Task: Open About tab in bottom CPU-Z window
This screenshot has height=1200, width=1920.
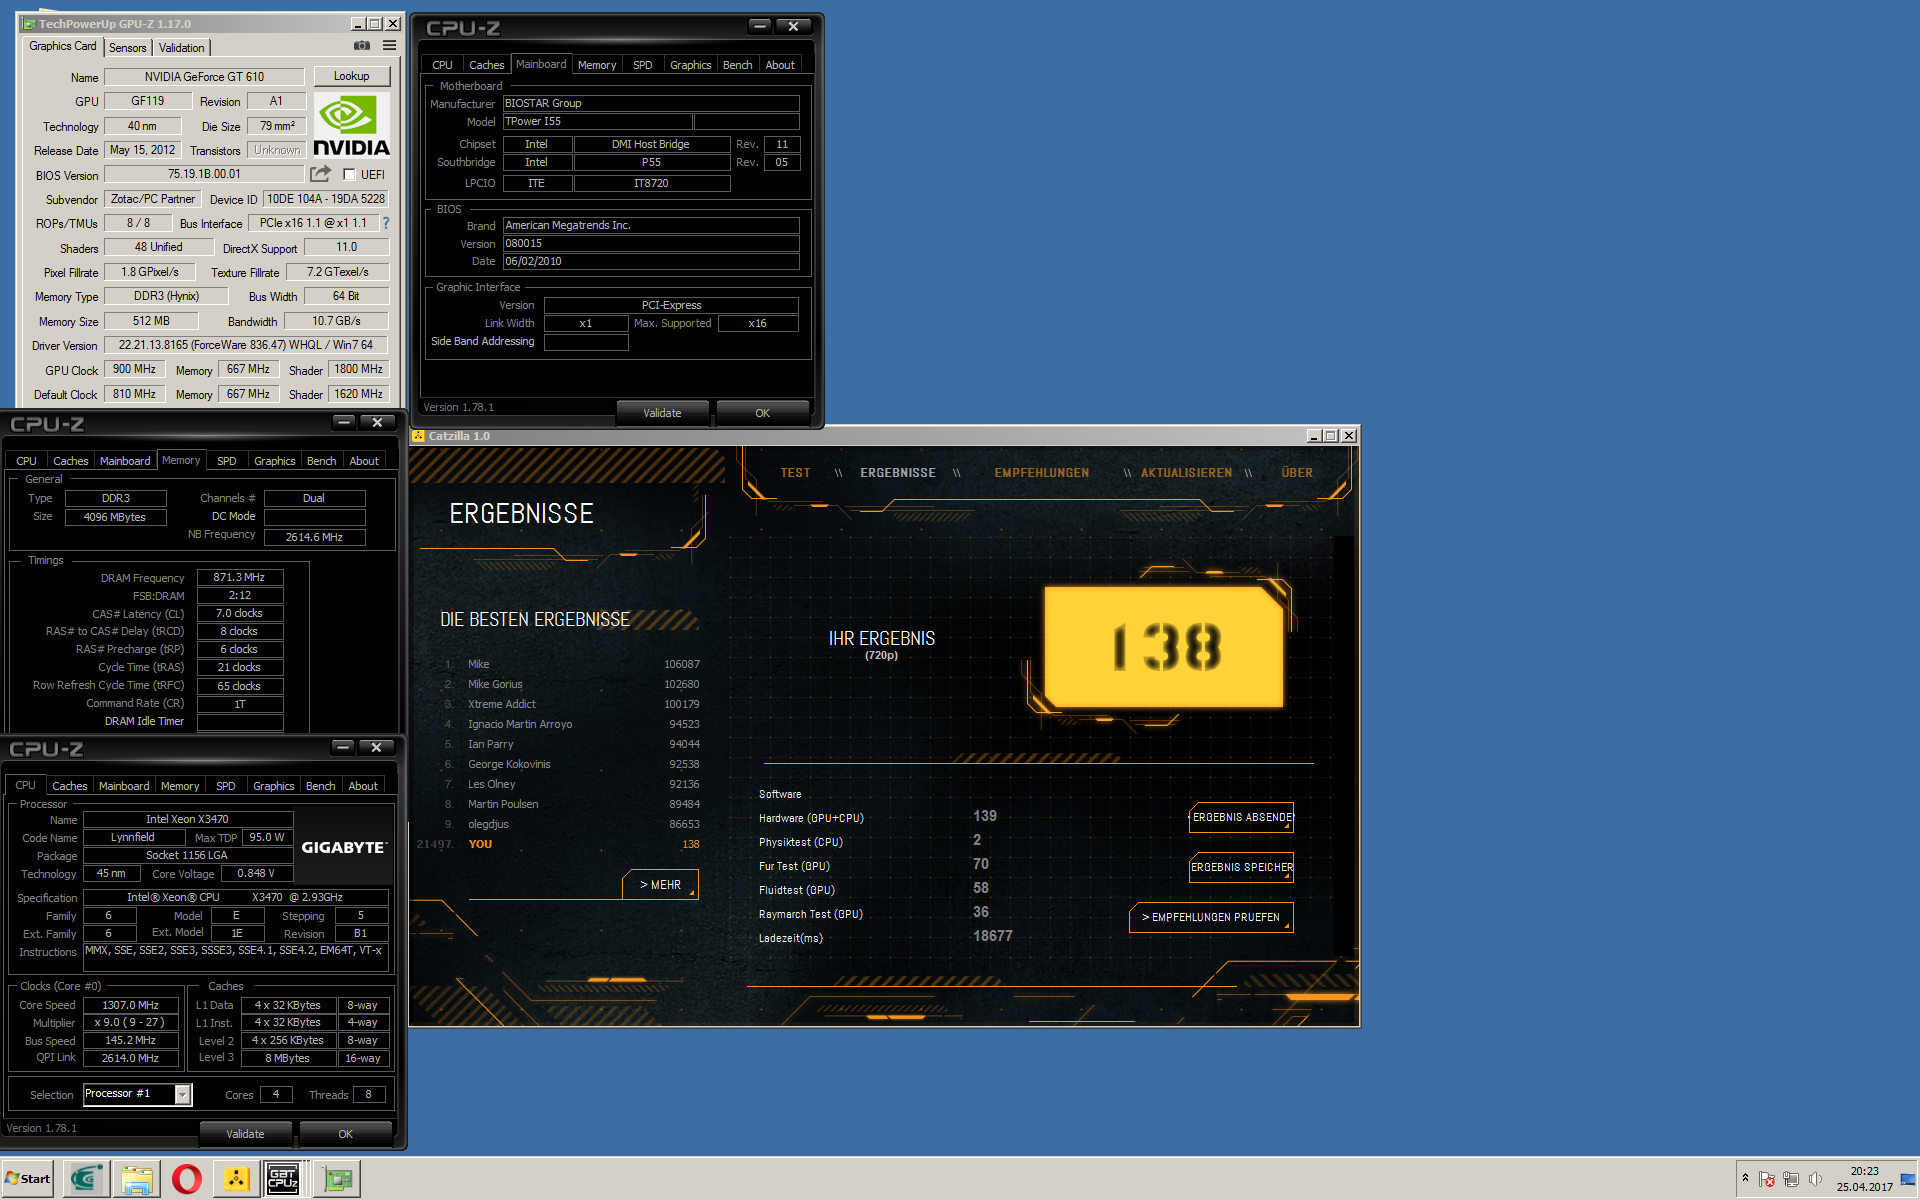Action: 362,786
